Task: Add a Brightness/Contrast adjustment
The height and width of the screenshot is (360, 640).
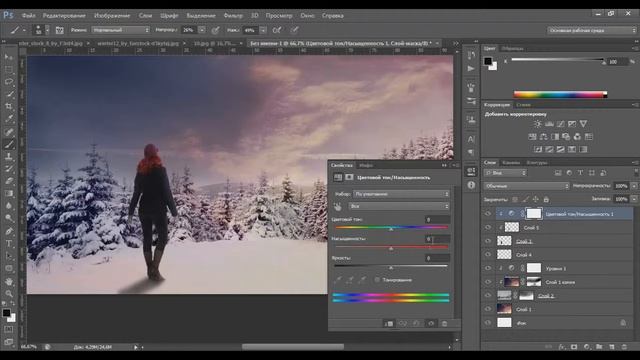Action: (x=538, y=124)
